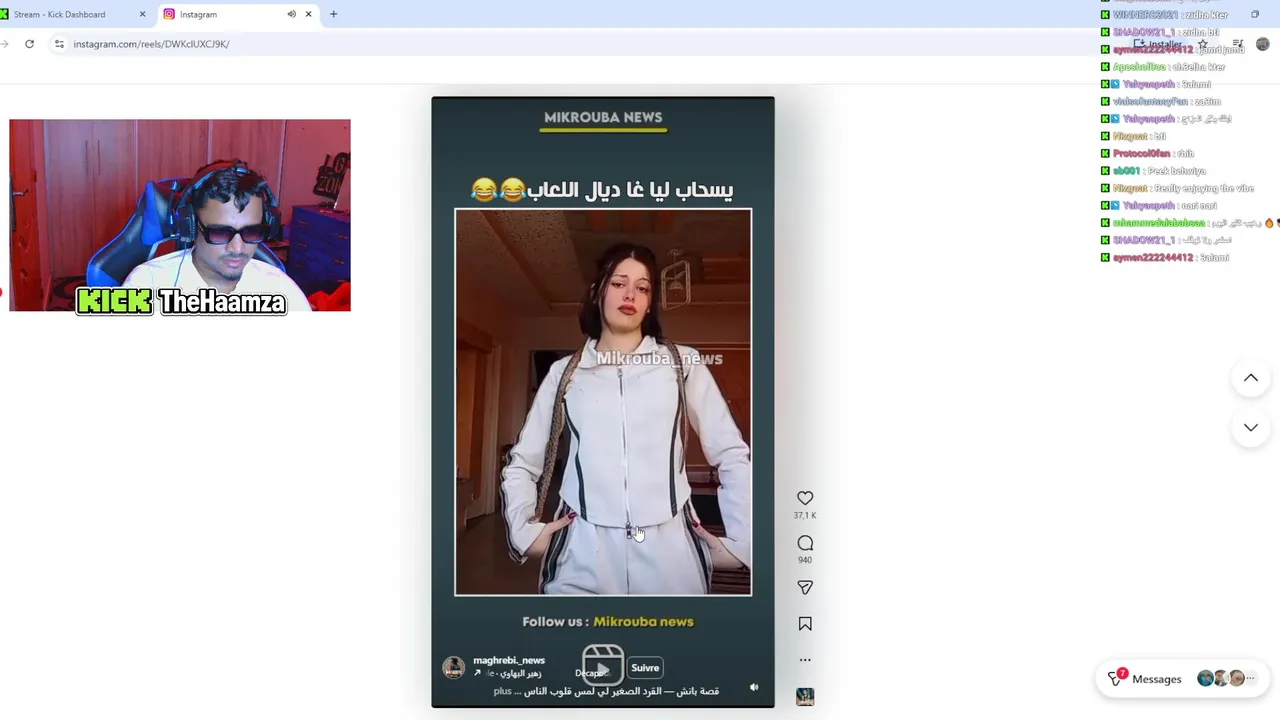The width and height of the screenshot is (1280, 720).
Task: Click the Installer app button
Action: 1158,44
